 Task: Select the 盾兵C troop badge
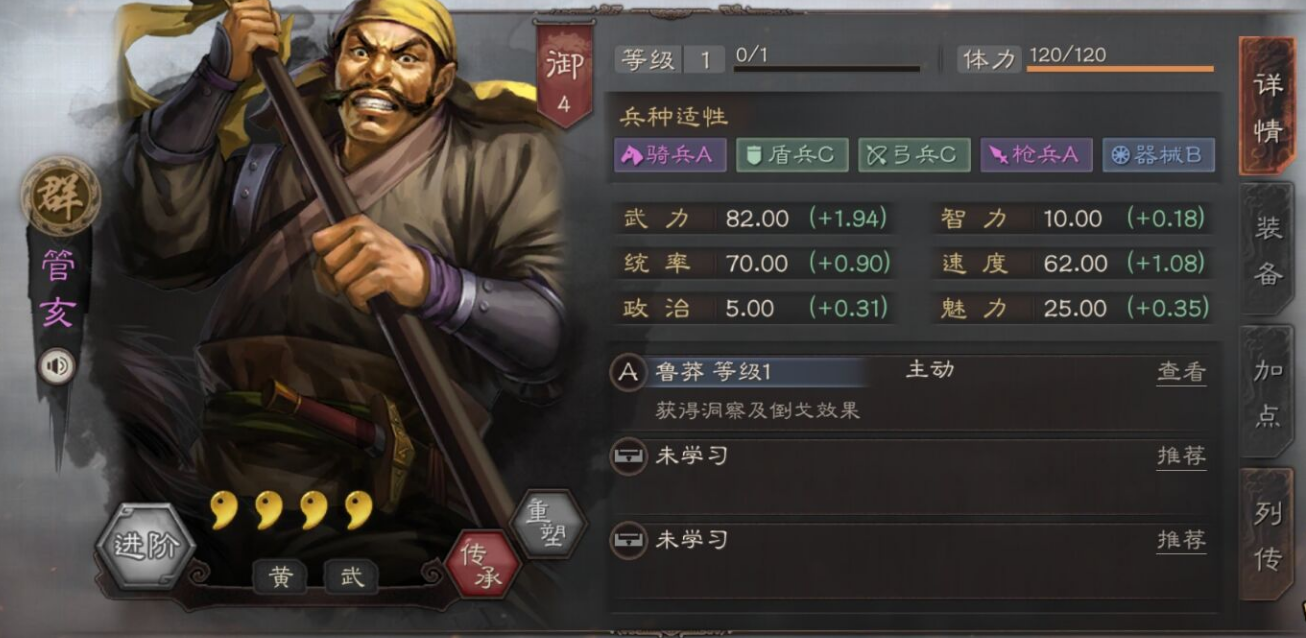(x=793, y=155)
